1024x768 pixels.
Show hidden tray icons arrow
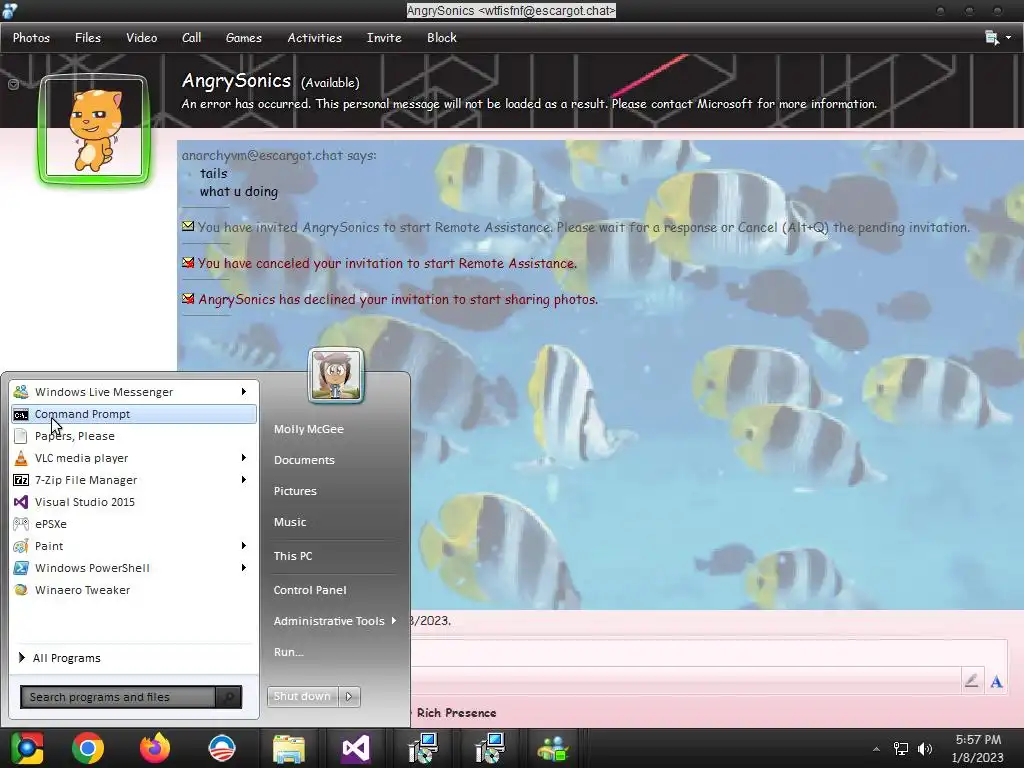[x=876, y=749]
